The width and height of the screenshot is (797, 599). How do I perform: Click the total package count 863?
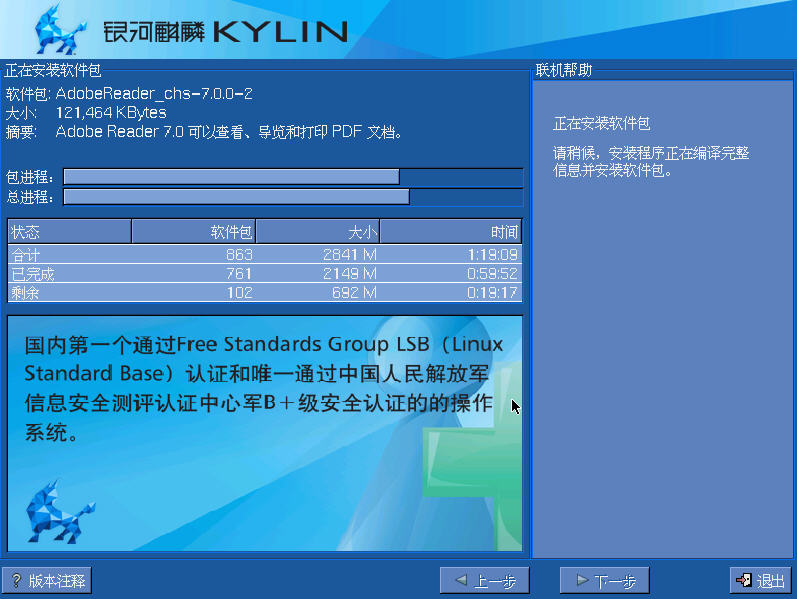coord(239,254)
